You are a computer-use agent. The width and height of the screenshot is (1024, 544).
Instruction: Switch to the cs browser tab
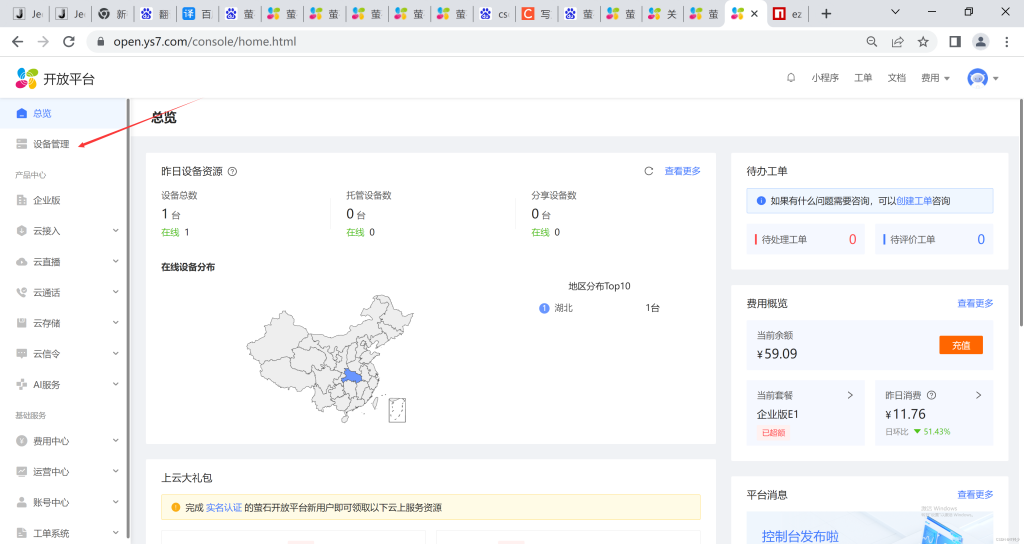(494, 14)
